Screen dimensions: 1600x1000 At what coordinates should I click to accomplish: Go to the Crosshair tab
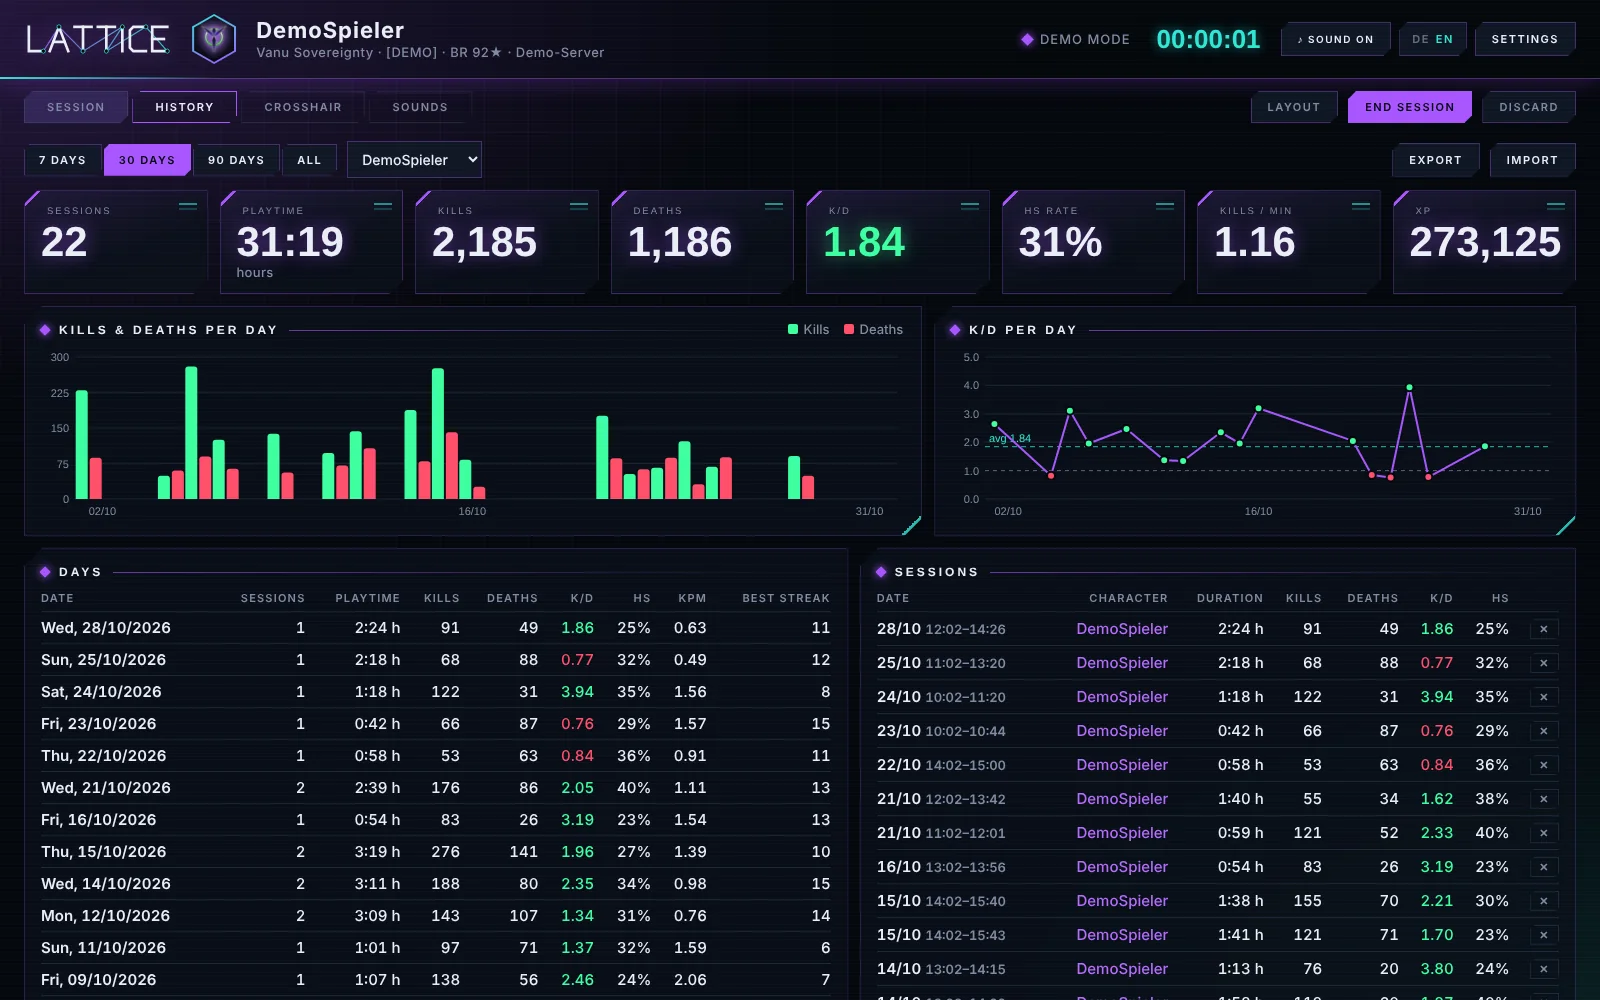point(303,107)
